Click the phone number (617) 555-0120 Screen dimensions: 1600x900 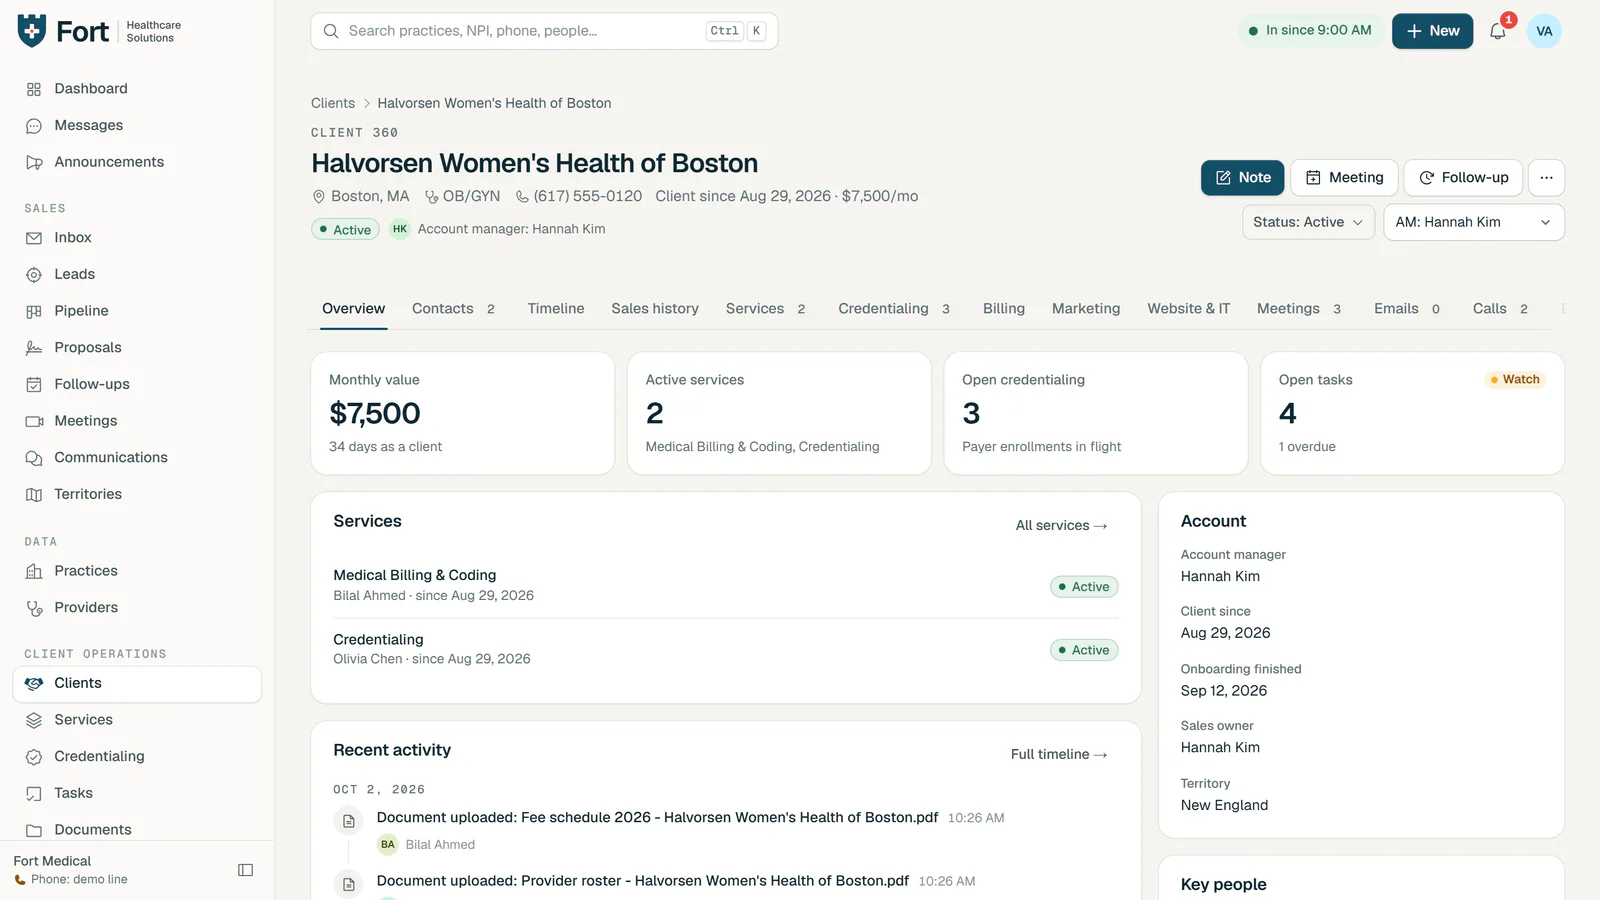588,197
